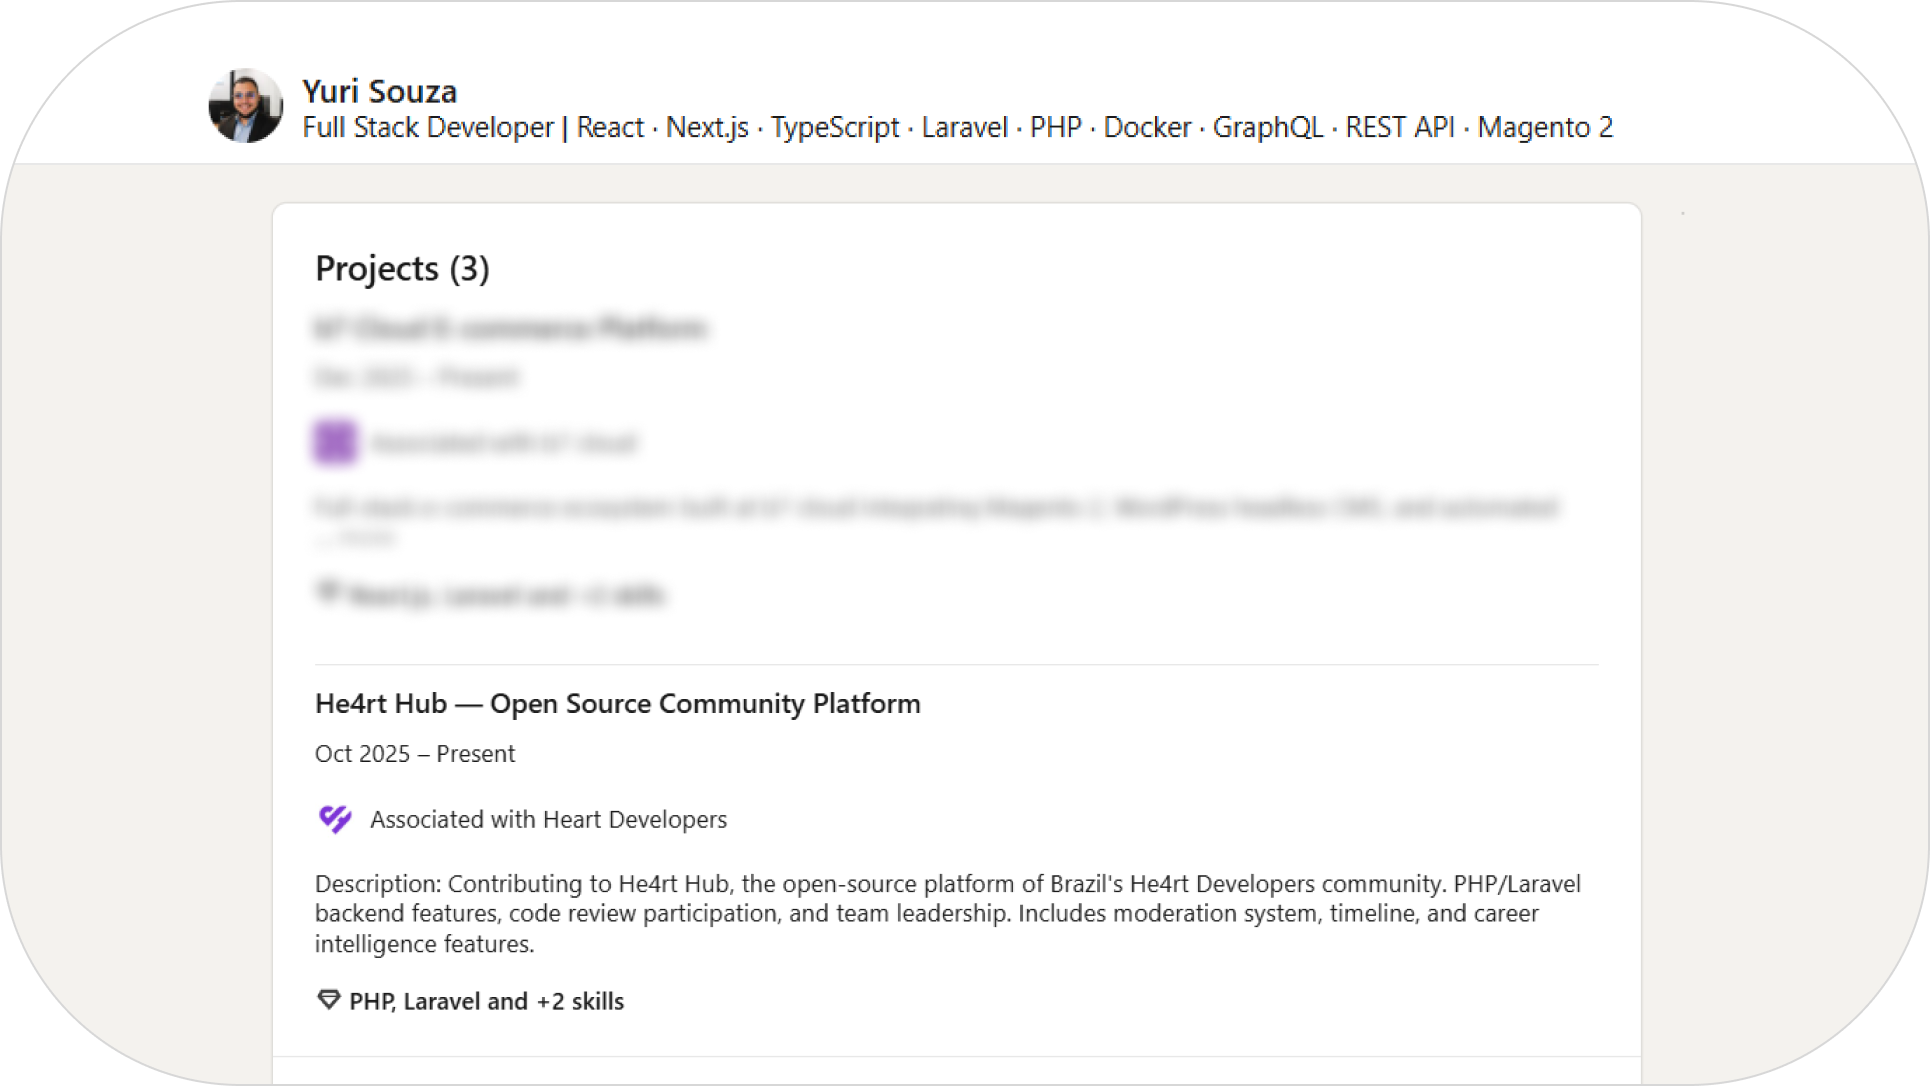Click the He4rt Hub project description paragraph

(x=948, y=914)
